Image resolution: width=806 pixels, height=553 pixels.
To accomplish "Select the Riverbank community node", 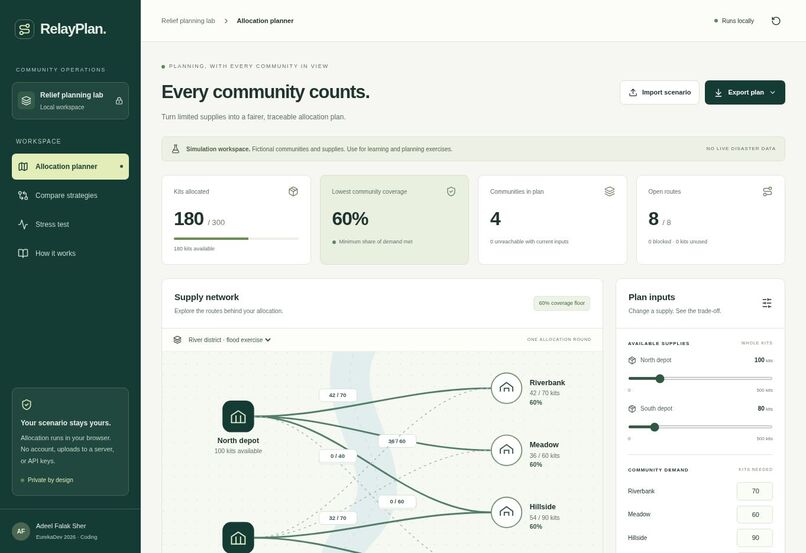I will [x=506, y=388].
